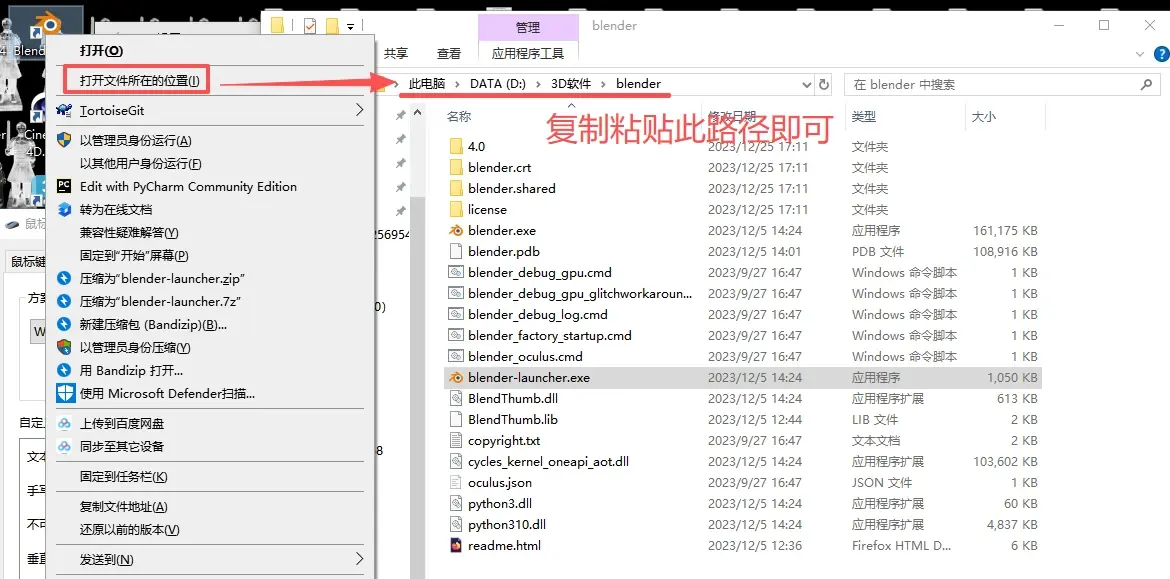
Task: Navigate to 3D软件 in the breadcrumb
Action: point(572,84)
